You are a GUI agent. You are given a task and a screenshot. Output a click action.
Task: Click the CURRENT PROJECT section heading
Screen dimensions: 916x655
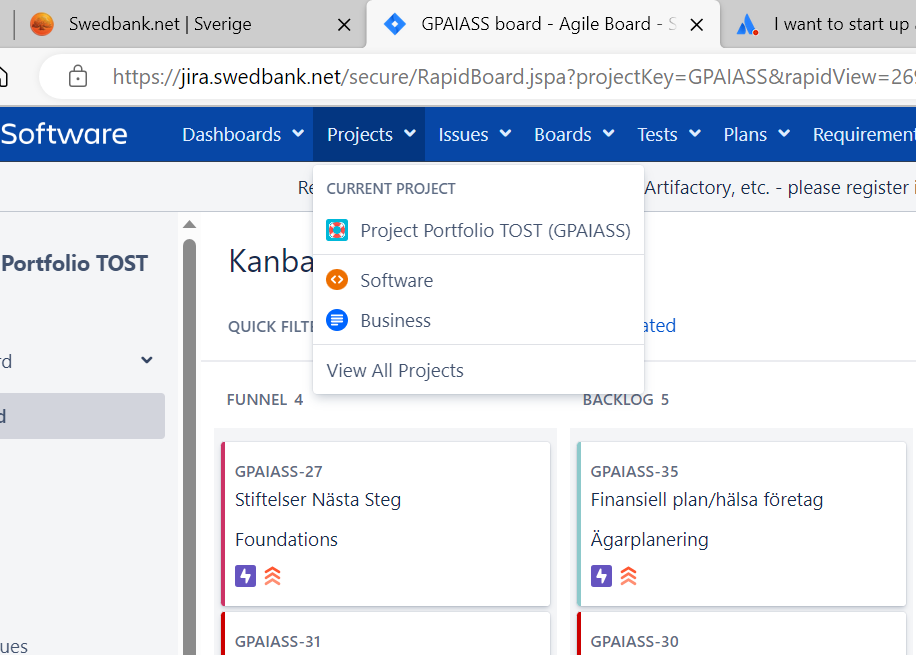(x=391, y=189)
